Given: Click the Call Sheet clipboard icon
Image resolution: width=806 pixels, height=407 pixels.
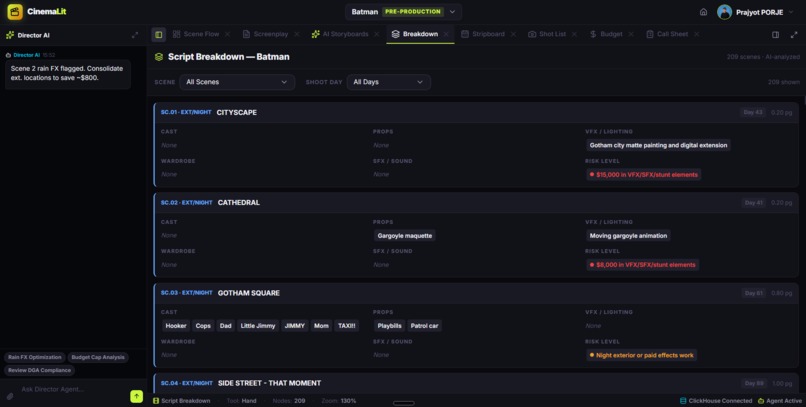Looking at the screenshot, I should pos(650,34).
